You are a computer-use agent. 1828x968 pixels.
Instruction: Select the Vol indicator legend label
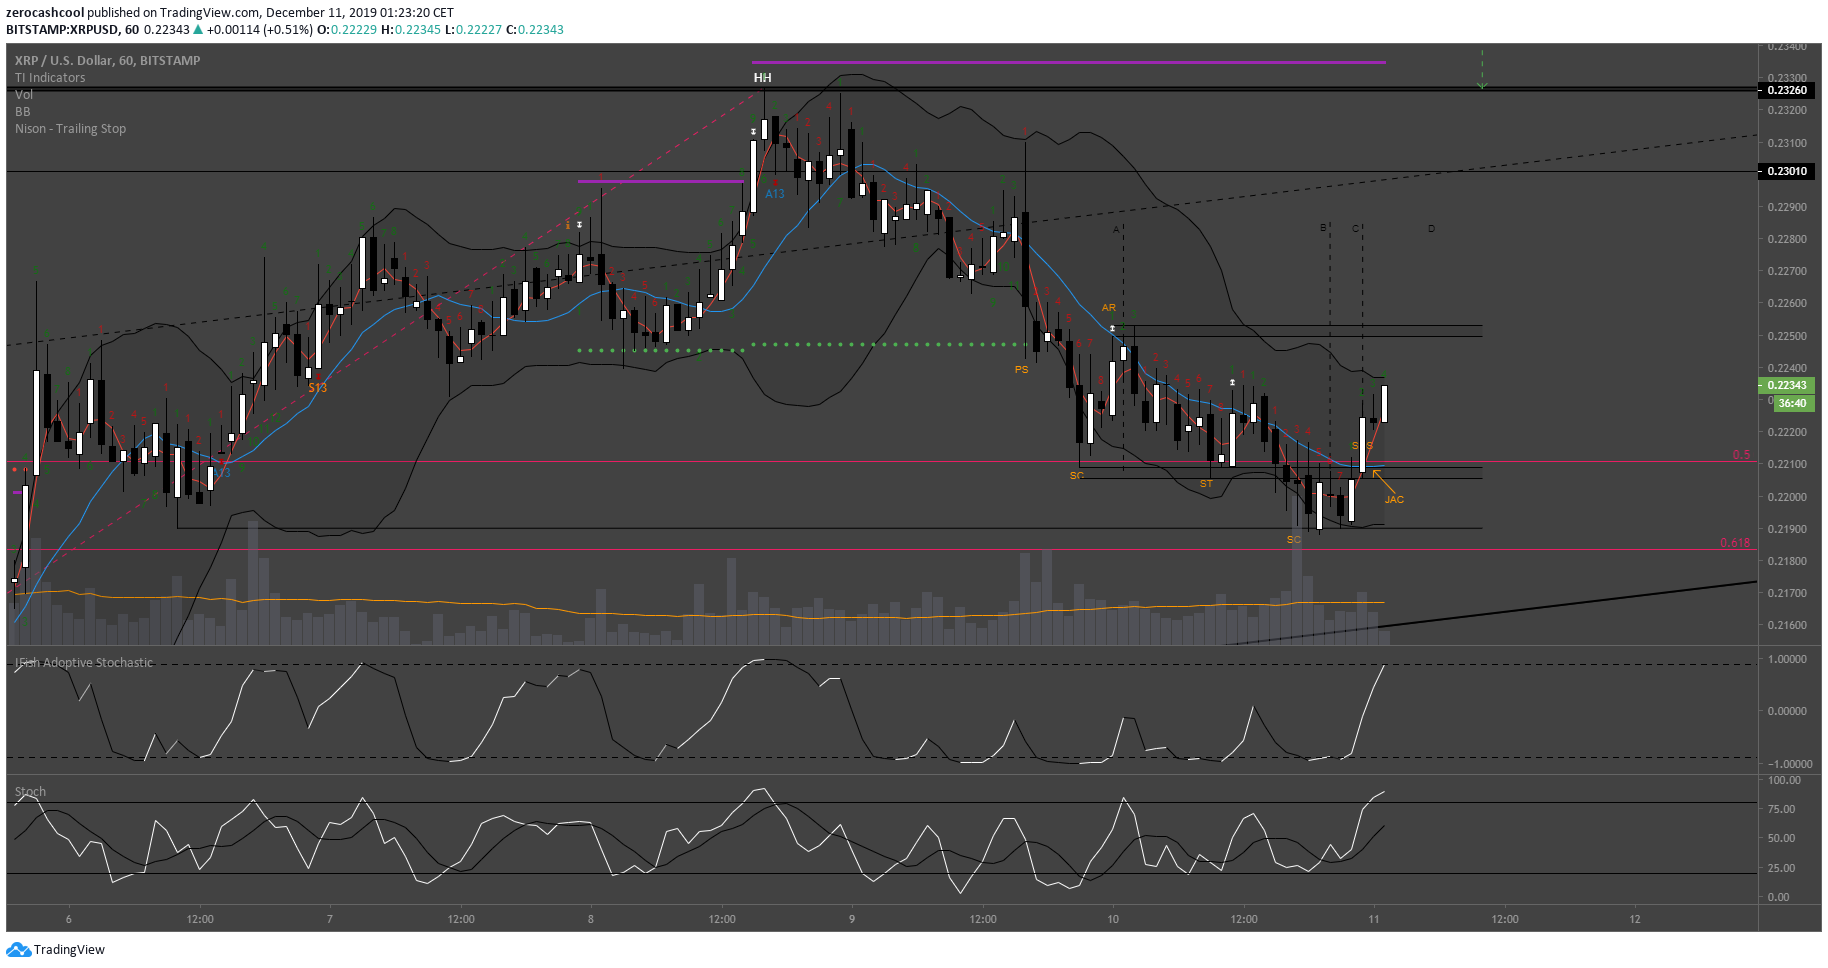coord(24,95)
